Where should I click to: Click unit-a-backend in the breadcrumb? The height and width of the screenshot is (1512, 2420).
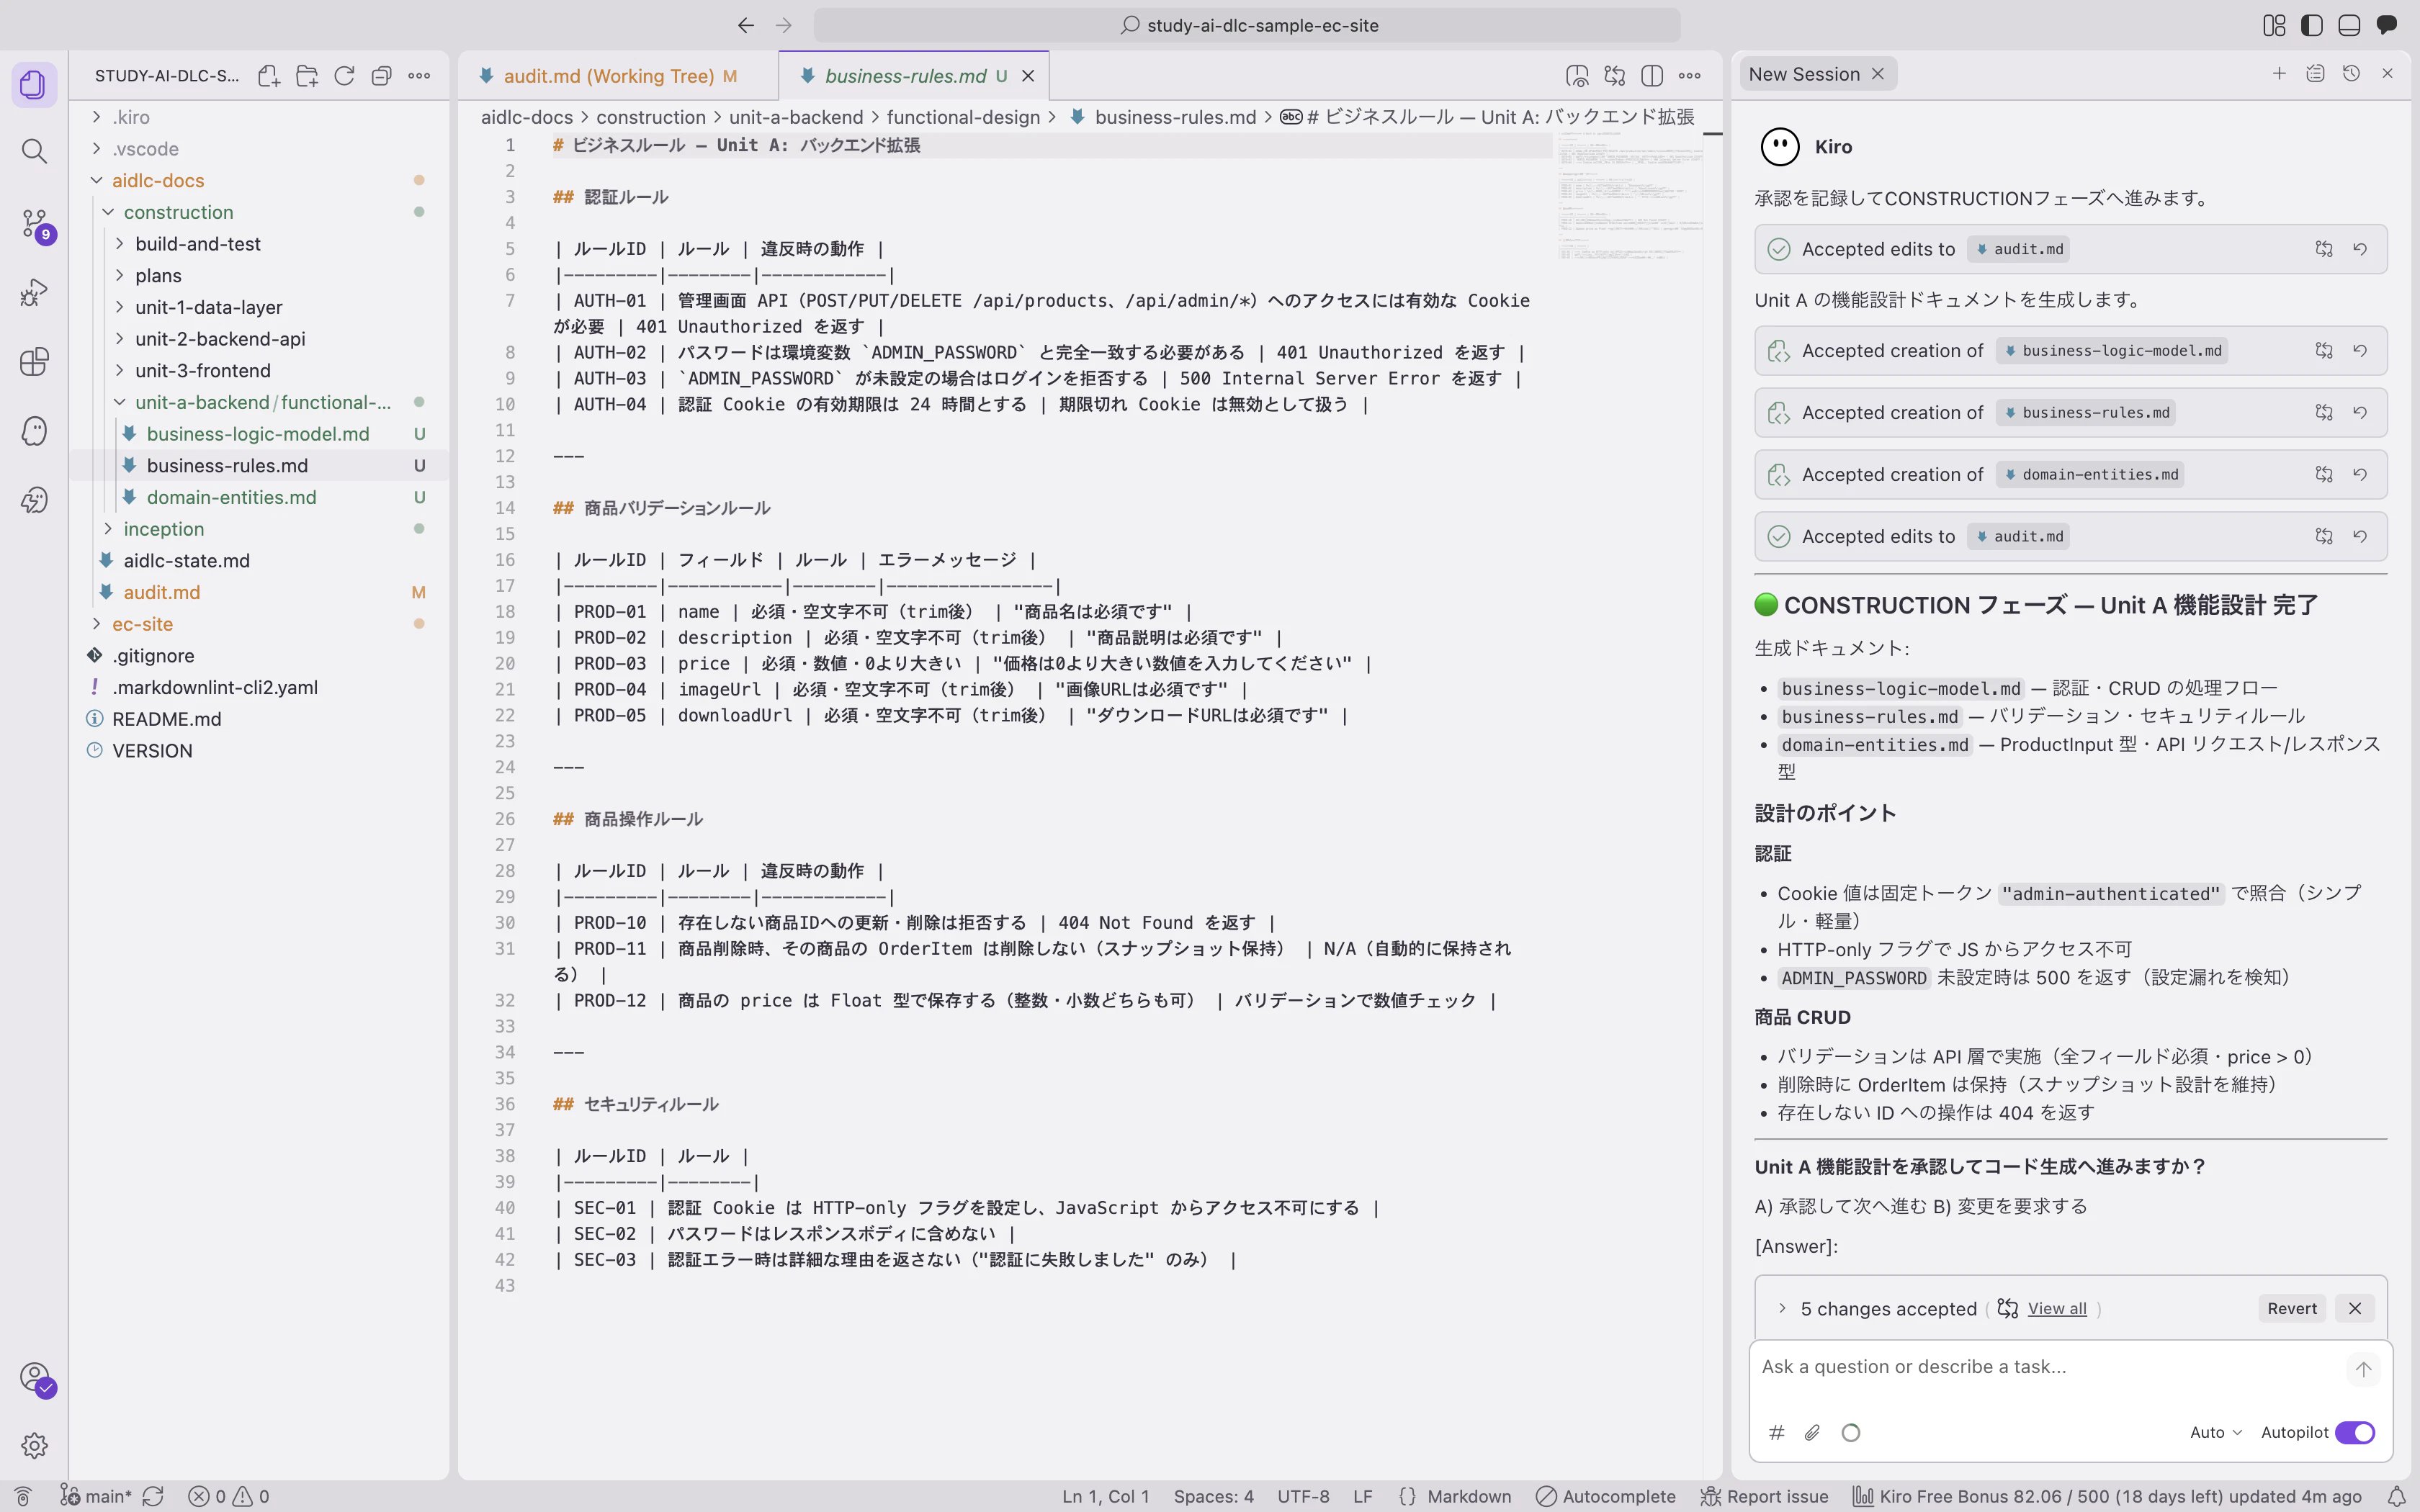(x=796, y=117)
